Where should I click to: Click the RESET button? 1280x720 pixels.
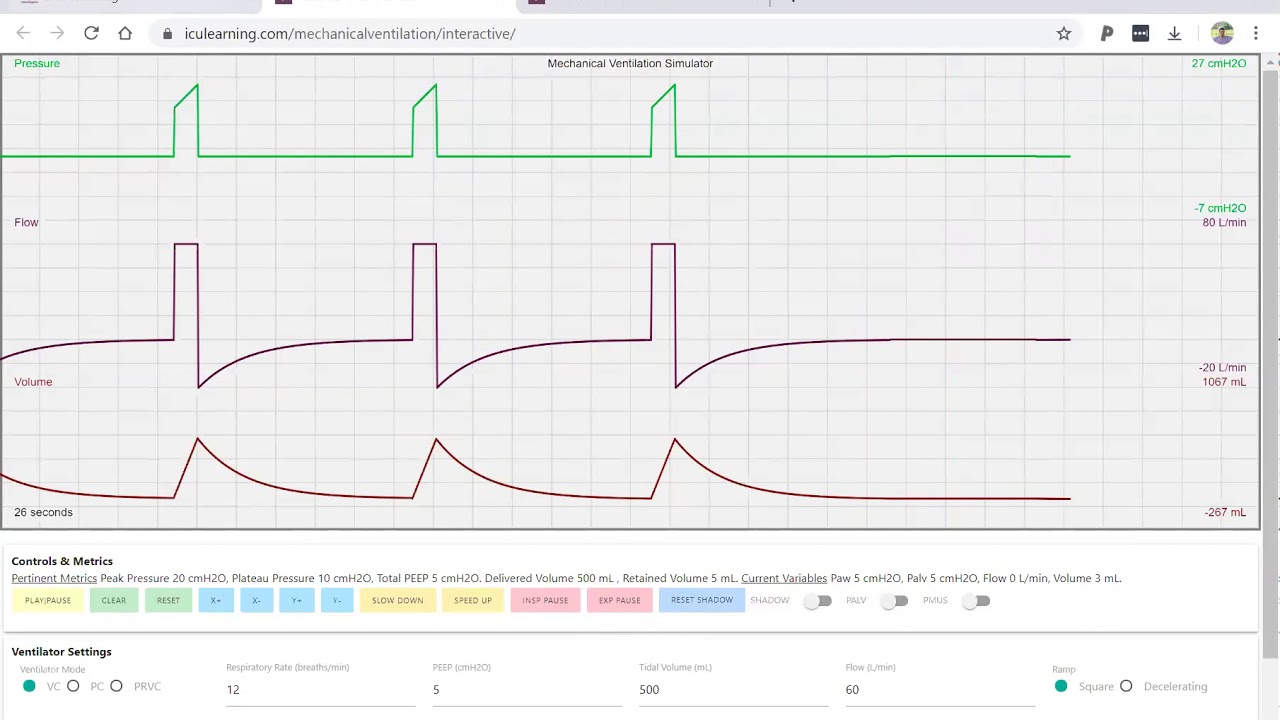168,601
